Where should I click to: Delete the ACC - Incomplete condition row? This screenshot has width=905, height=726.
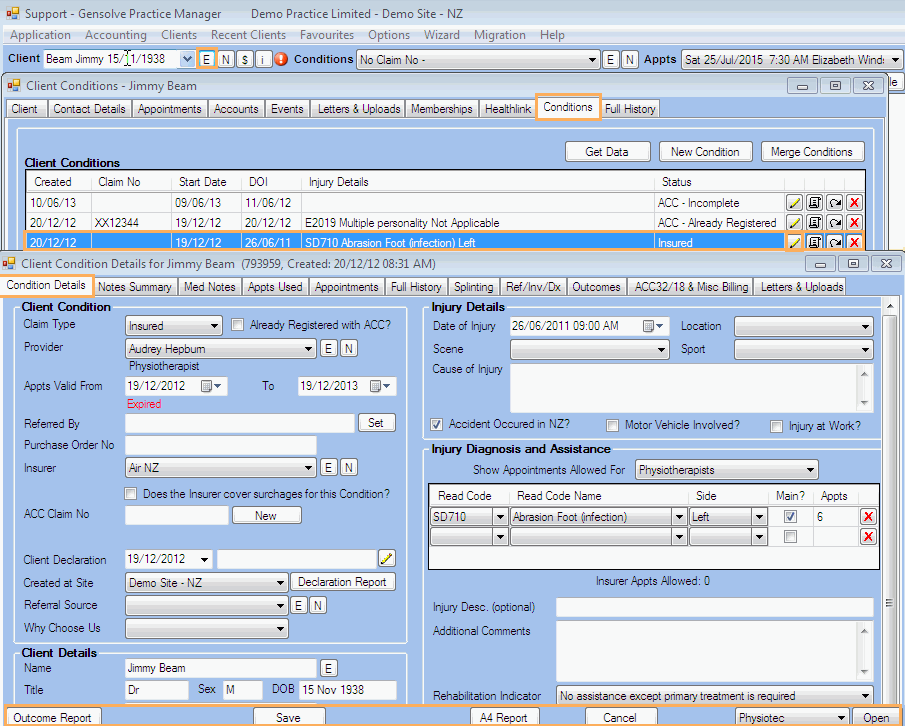pyautogui.click(x=855, y=203)
